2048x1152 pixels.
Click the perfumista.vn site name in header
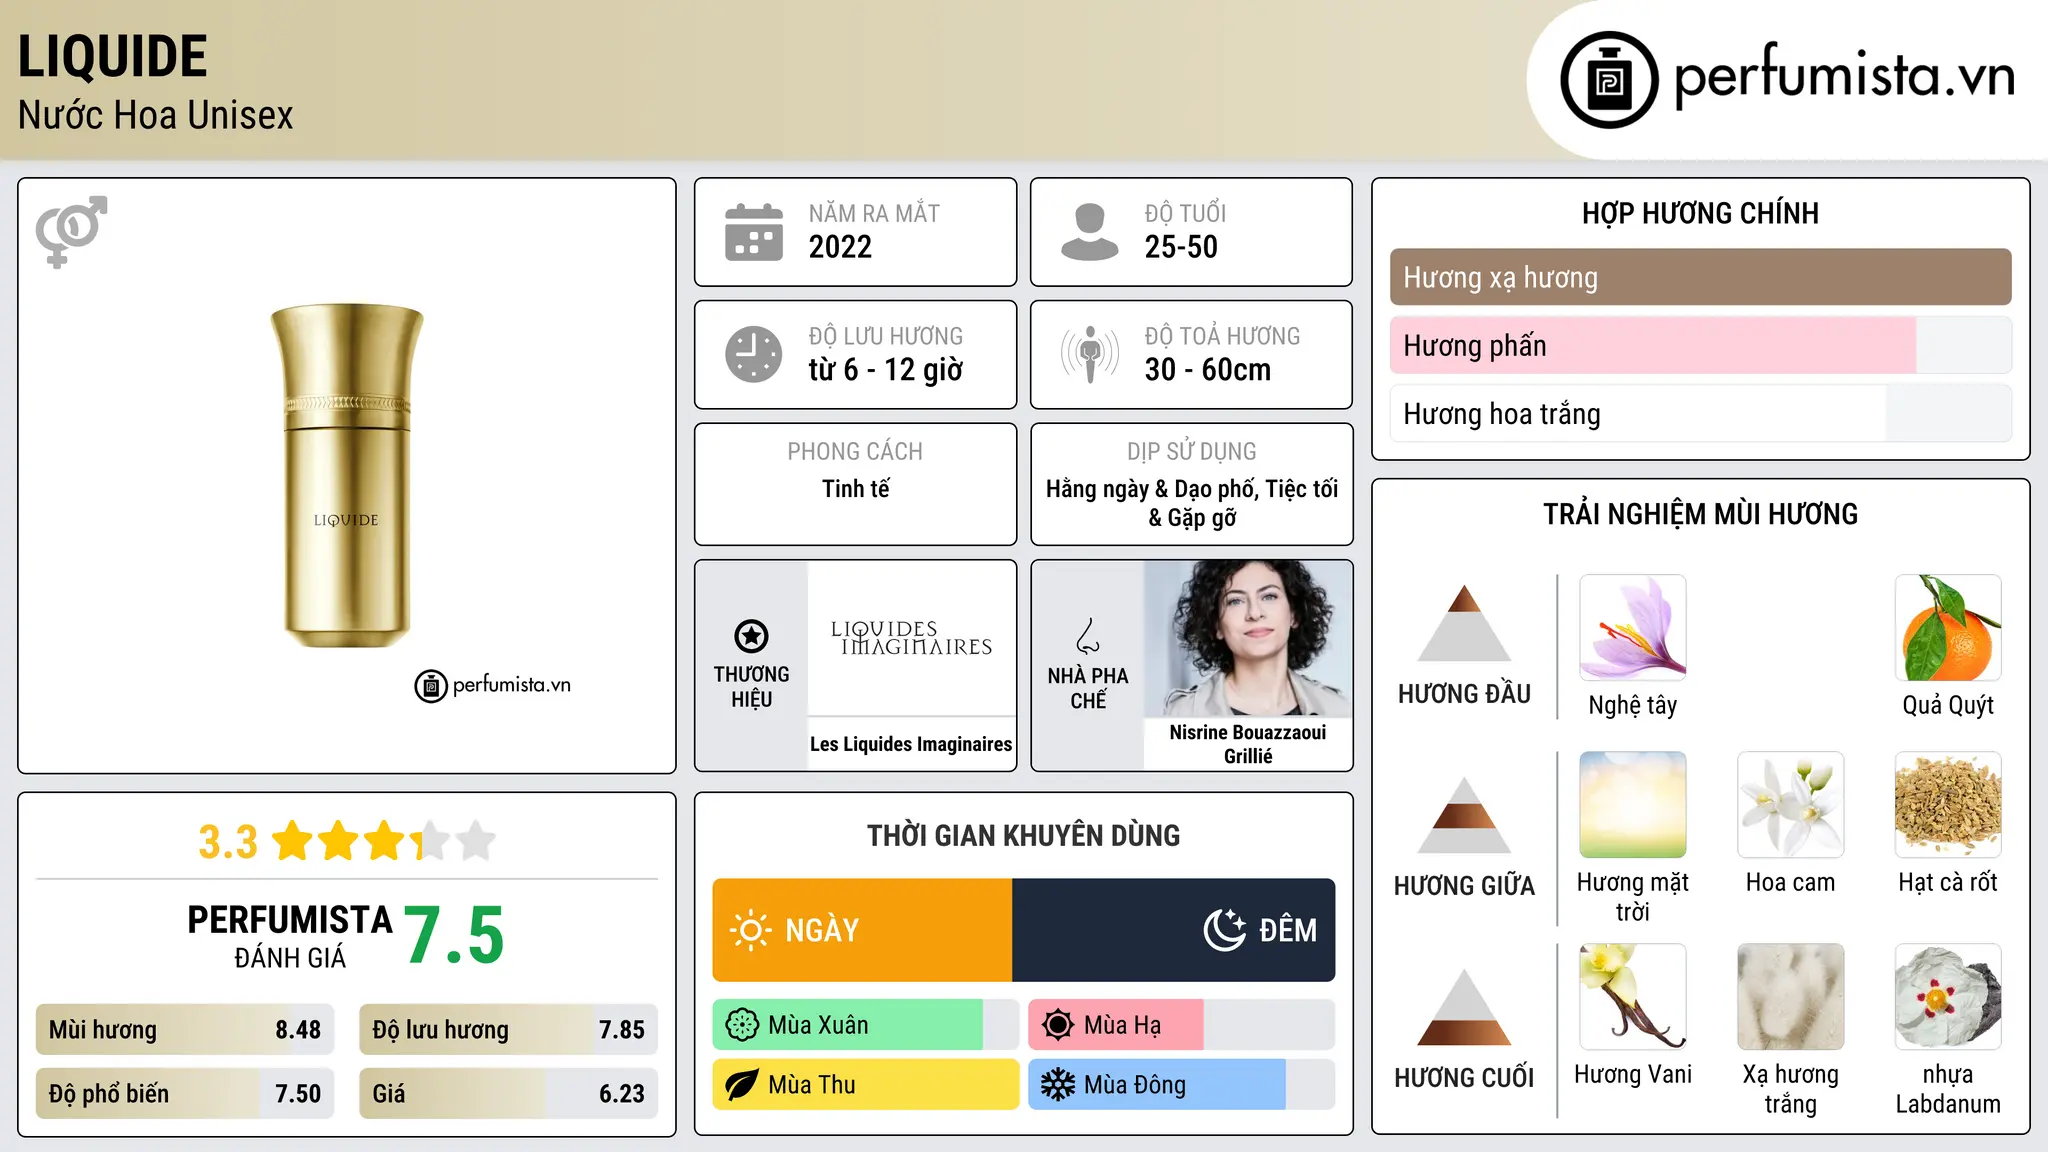tap(1844, 76)
